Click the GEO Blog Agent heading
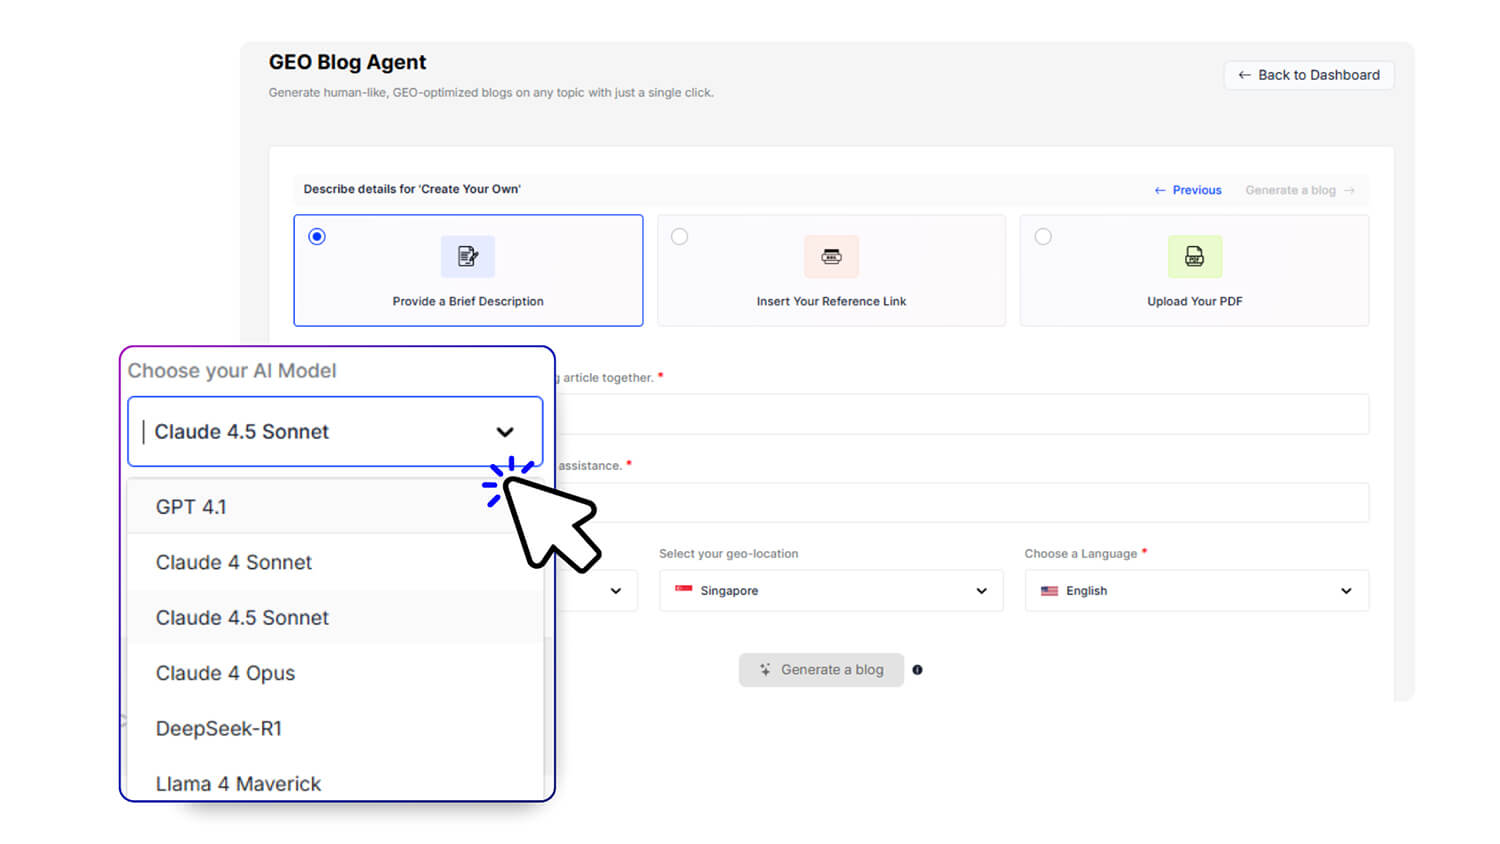 347,62
